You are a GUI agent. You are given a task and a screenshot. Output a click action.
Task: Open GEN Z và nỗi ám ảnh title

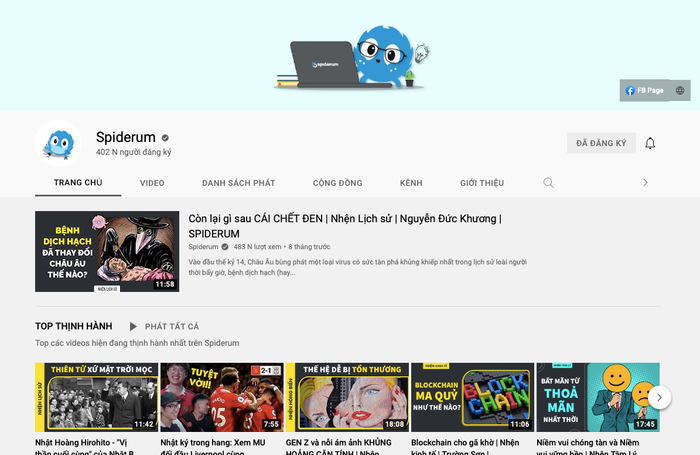pyautogui.click(x=339, y=447)
